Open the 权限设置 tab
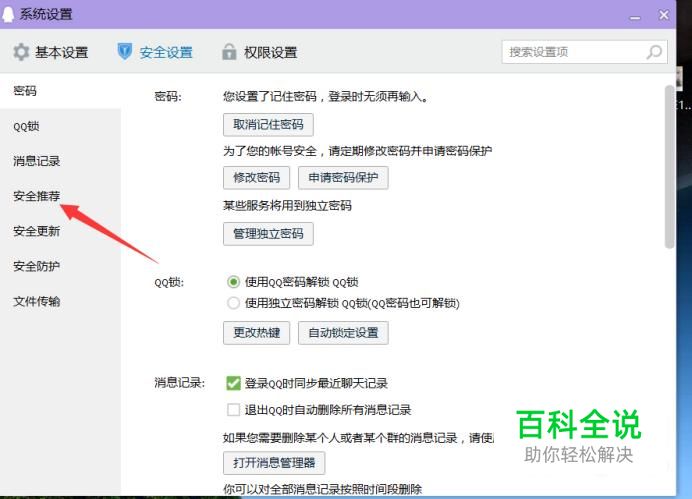Viewport: 692px width, 499px height. (260, 53)
